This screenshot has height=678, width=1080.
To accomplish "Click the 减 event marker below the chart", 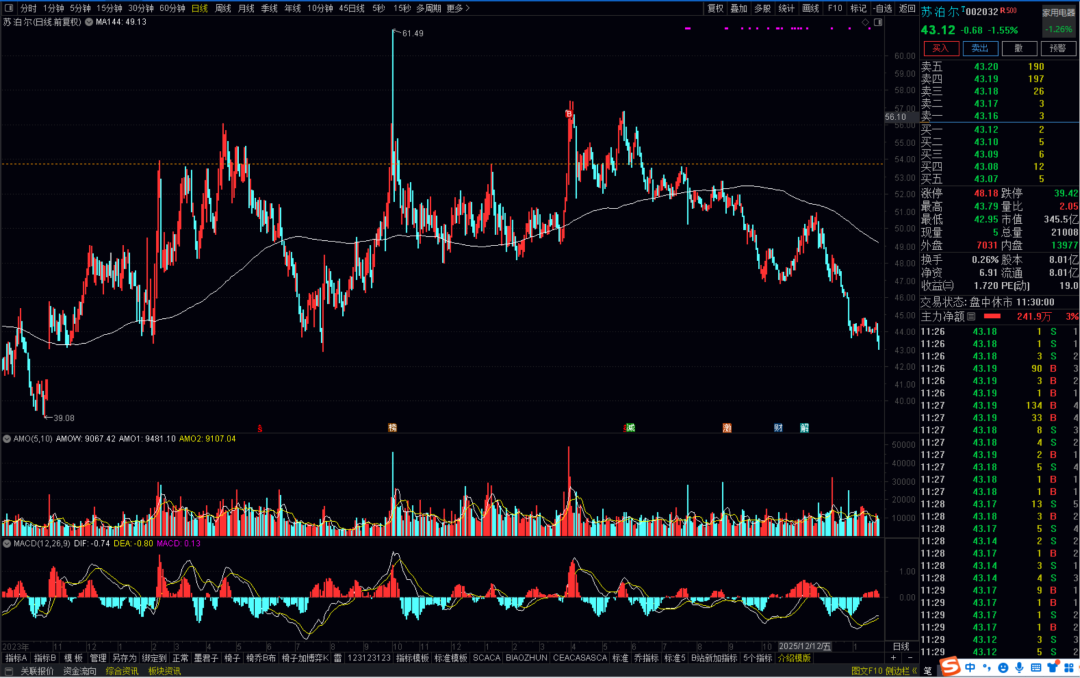I will pyautogui.click(x=630, y=428).
